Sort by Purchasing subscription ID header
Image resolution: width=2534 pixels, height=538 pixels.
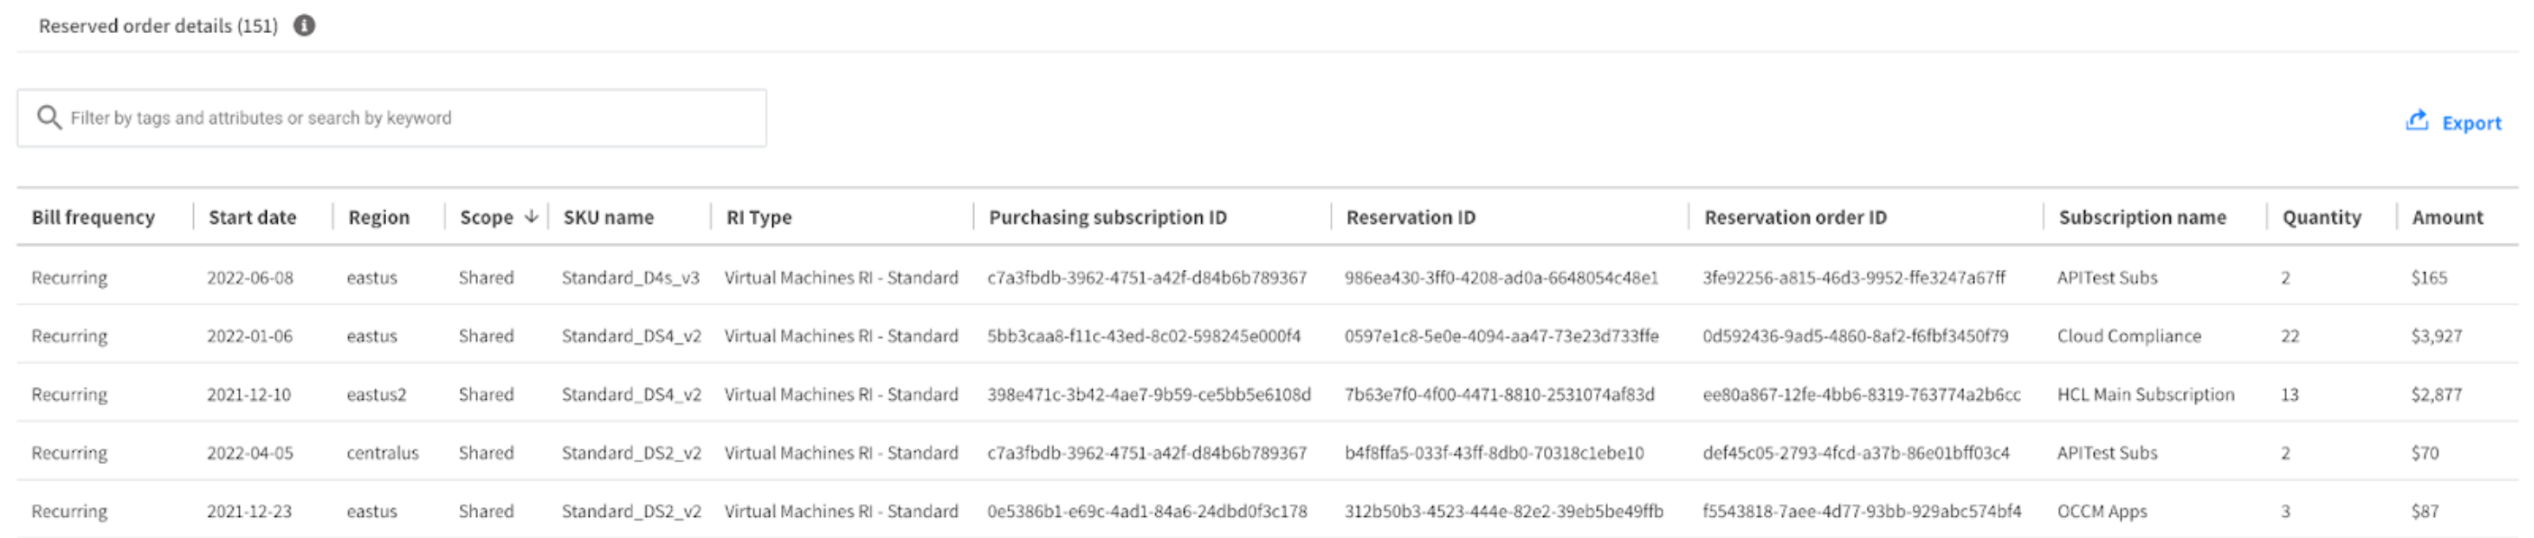[x=1107, y=217]
